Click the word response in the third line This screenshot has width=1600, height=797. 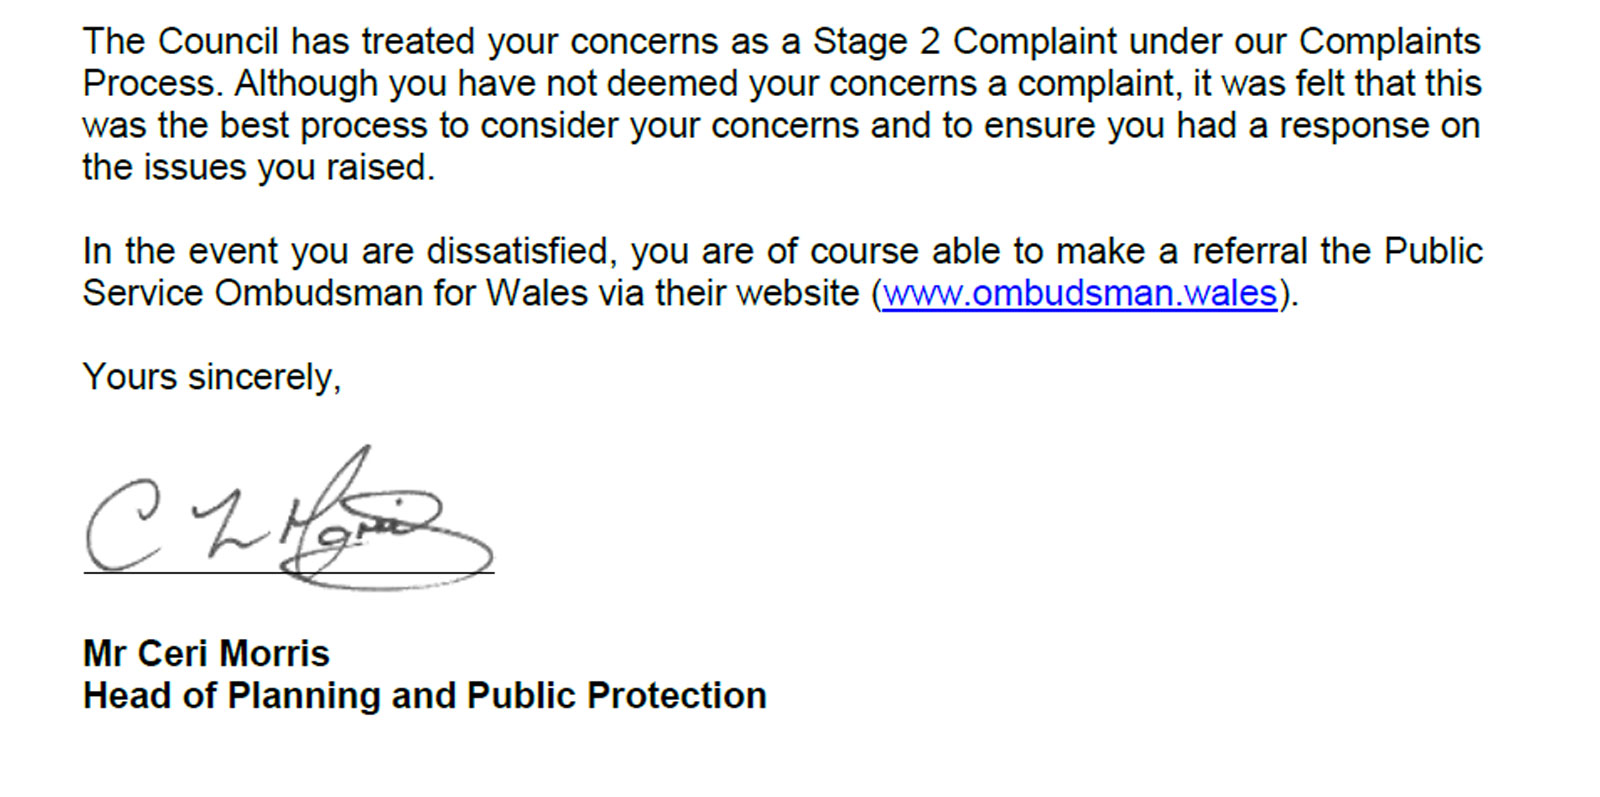click(1354, 126)
